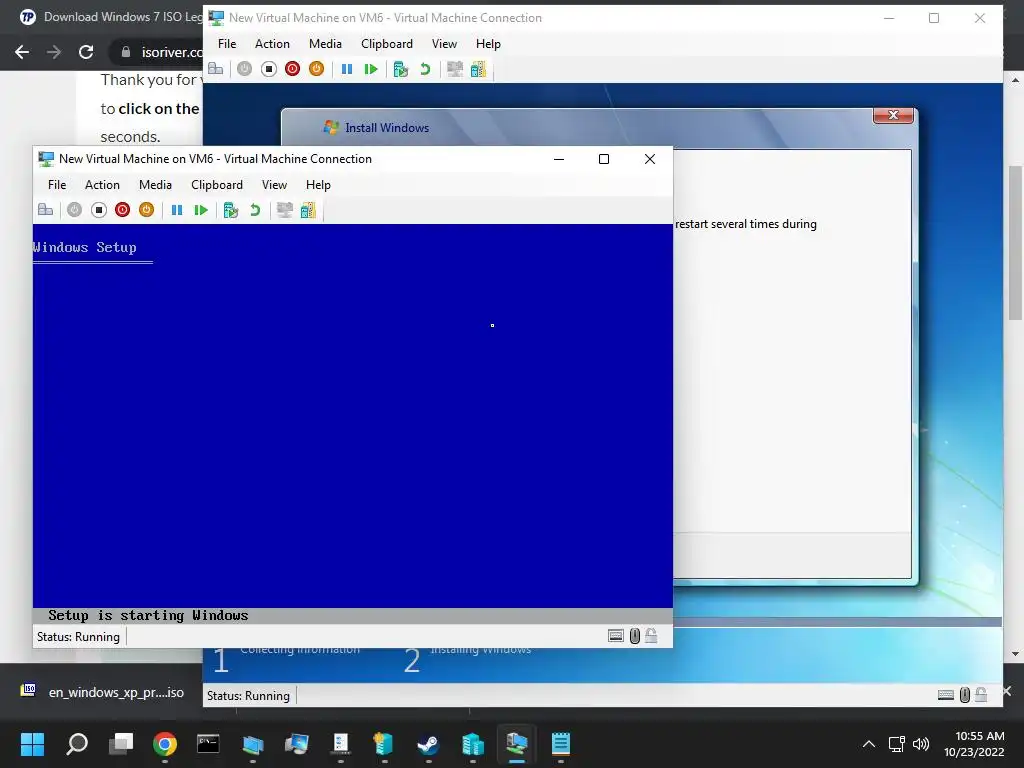Click the Turn Off icon in front VM window
The image size is (1024, 768).
click(99, 210)
